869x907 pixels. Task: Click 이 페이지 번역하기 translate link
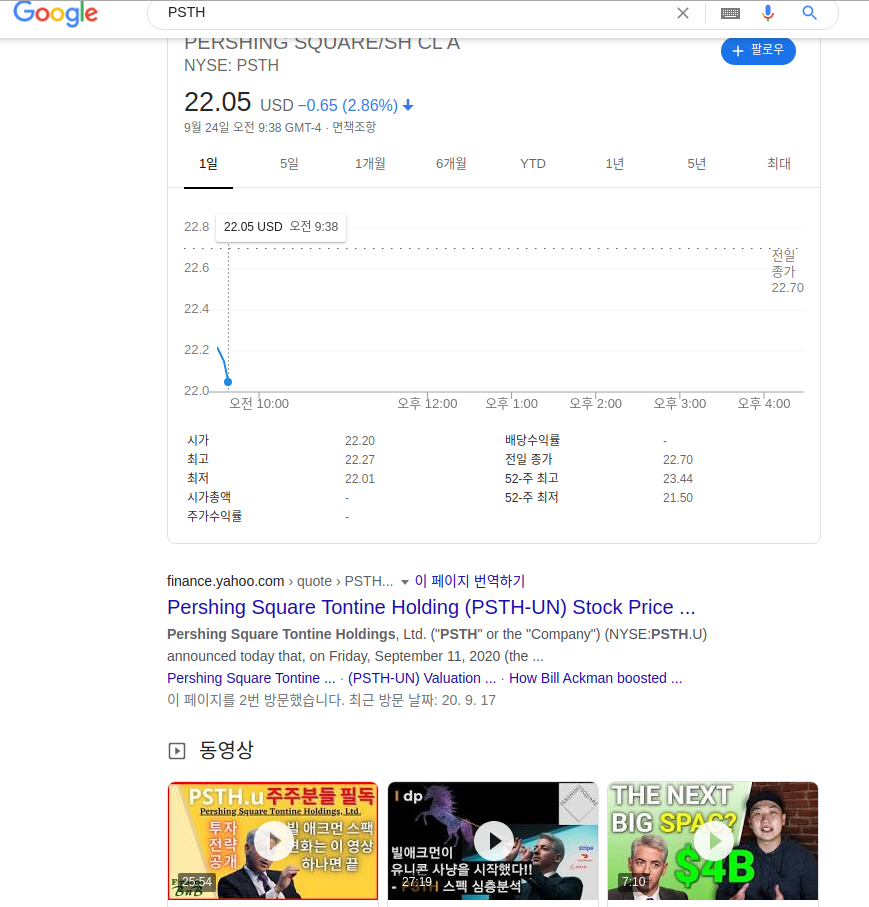click(x=470, y=581)
